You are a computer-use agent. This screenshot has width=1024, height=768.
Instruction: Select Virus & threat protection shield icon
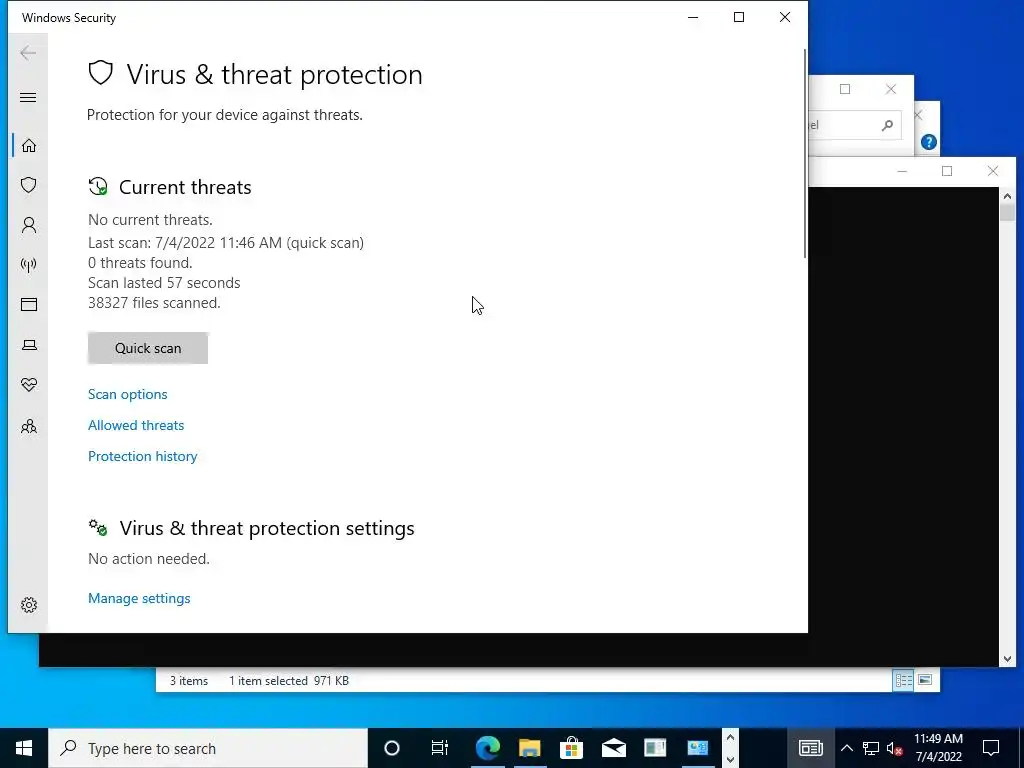pos(29,185)
